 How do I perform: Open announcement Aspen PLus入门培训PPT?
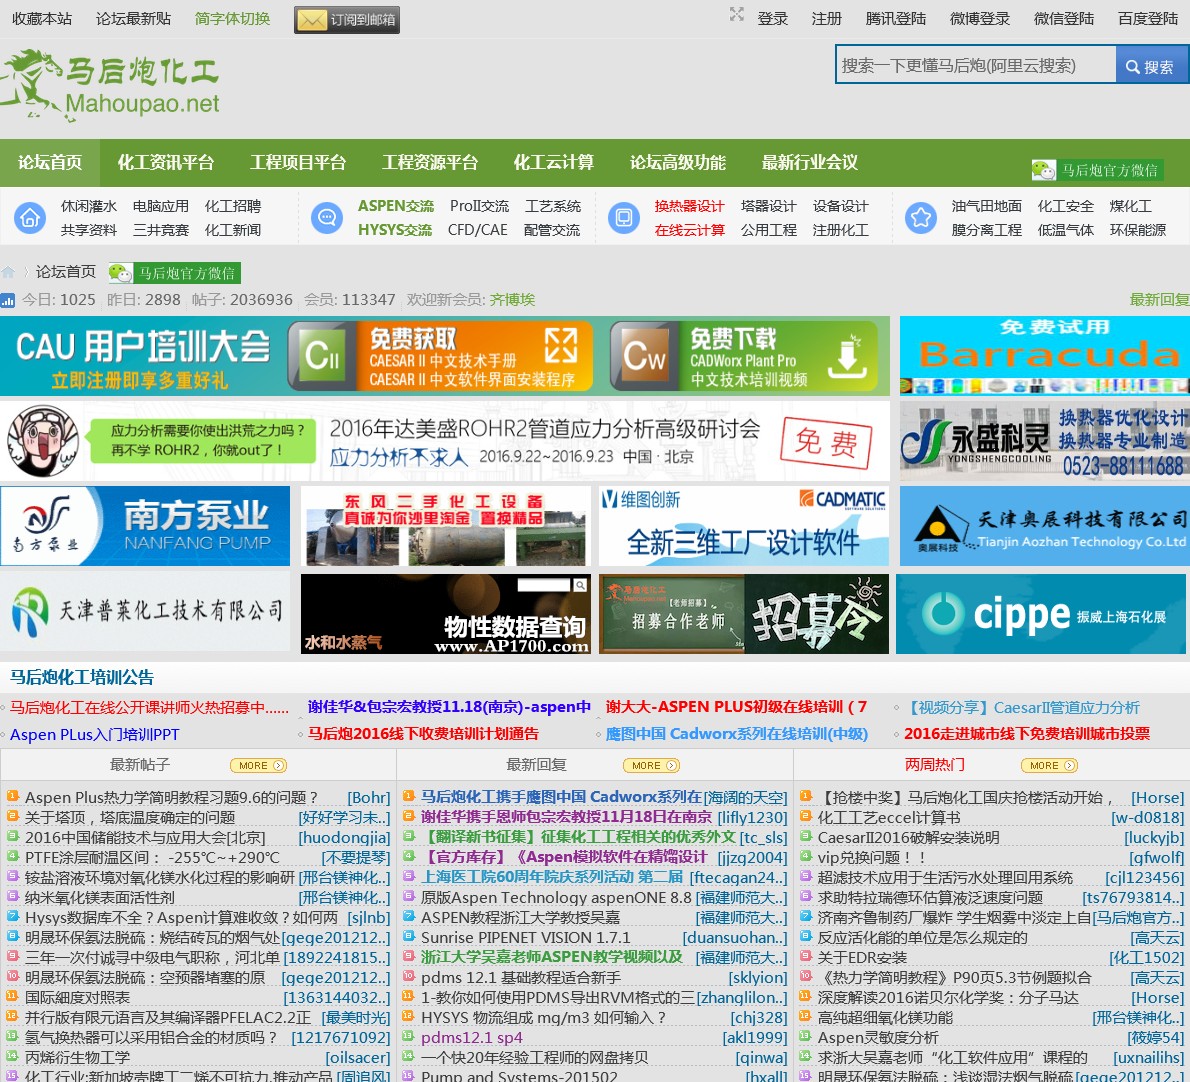point(94,734)
